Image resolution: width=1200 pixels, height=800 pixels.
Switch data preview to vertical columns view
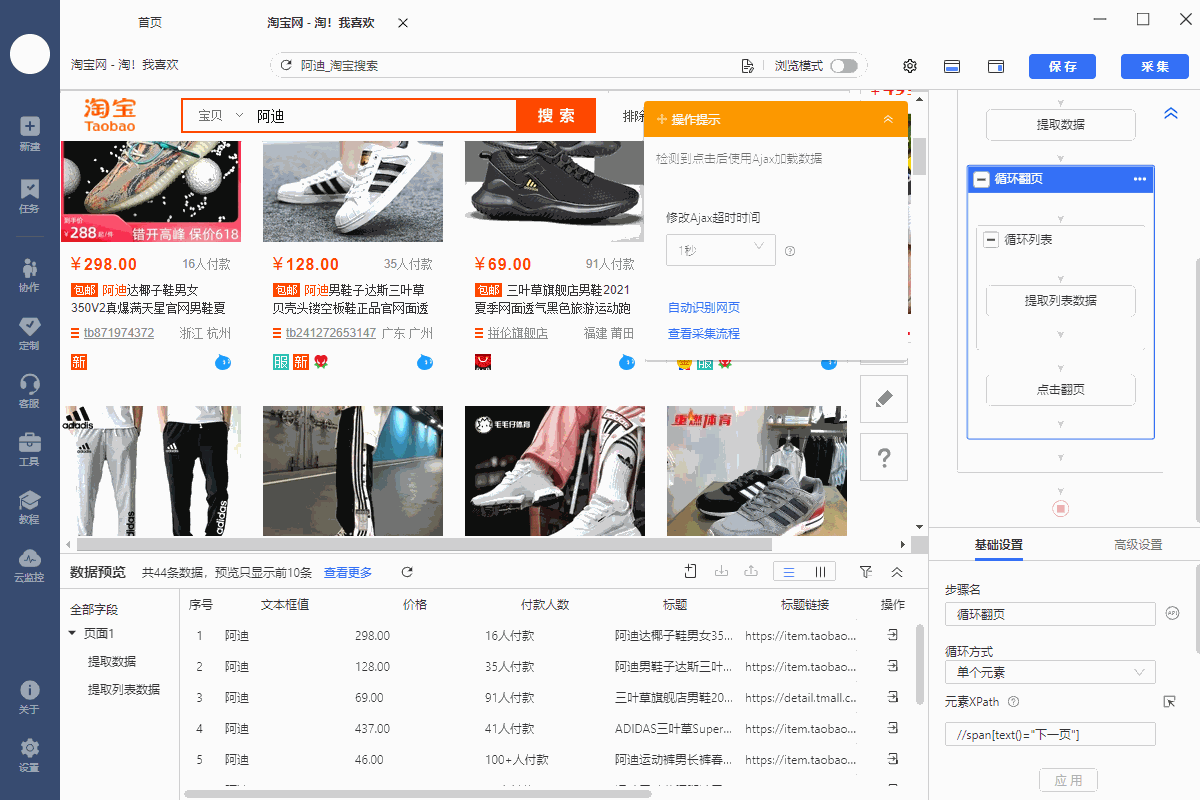click(820, 572)
